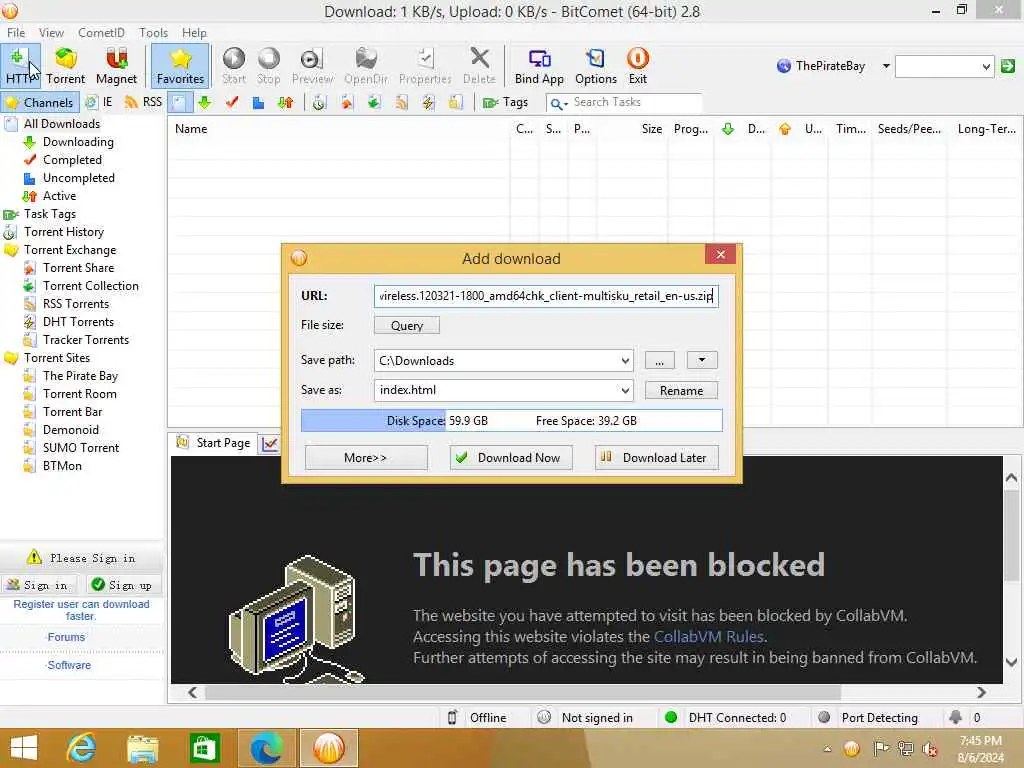Click Download Now

(x=511, y=458)
